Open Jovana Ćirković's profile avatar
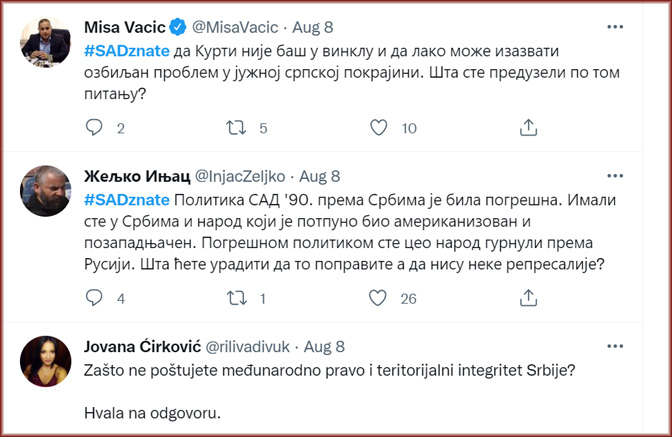This screenshot has width=672, height=437. click(x=45, y=362)
